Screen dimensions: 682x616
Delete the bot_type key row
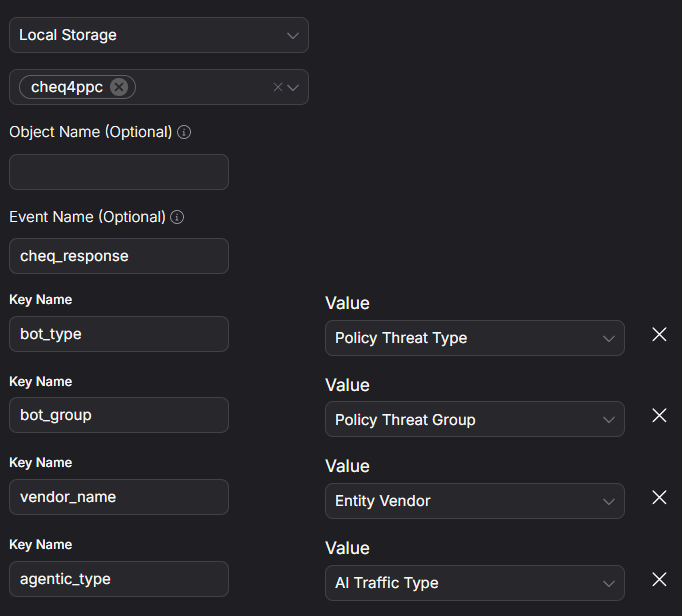pyautogui.click(x=659, y=334)
